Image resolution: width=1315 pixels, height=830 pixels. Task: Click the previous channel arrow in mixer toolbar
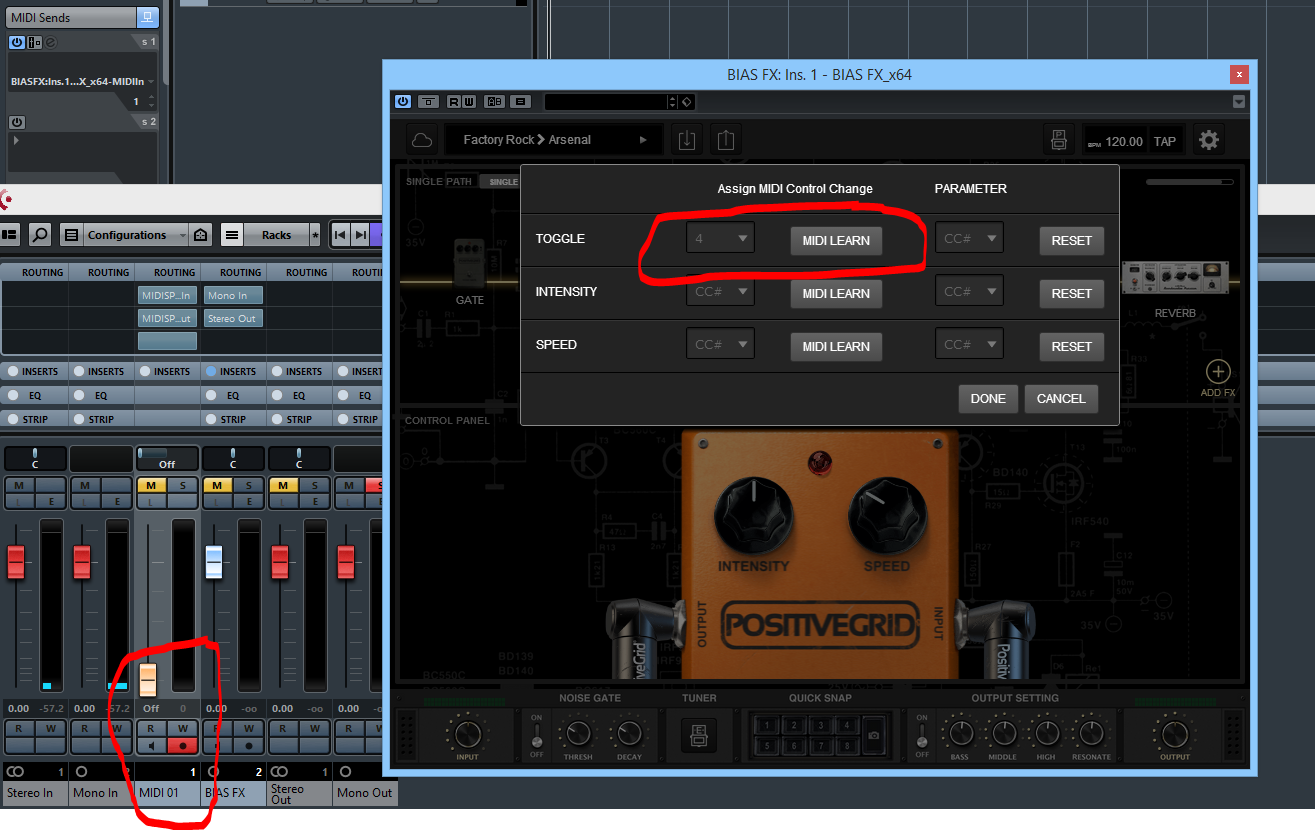pos(340,235)
